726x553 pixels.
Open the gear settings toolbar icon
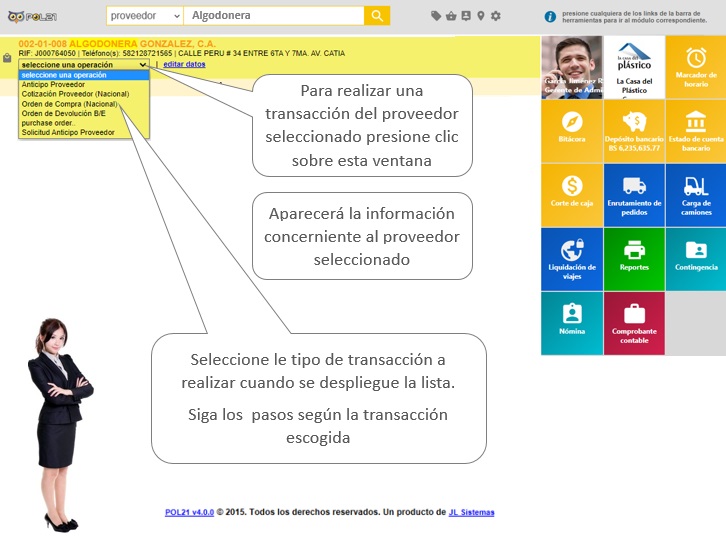tap(495, 16)
